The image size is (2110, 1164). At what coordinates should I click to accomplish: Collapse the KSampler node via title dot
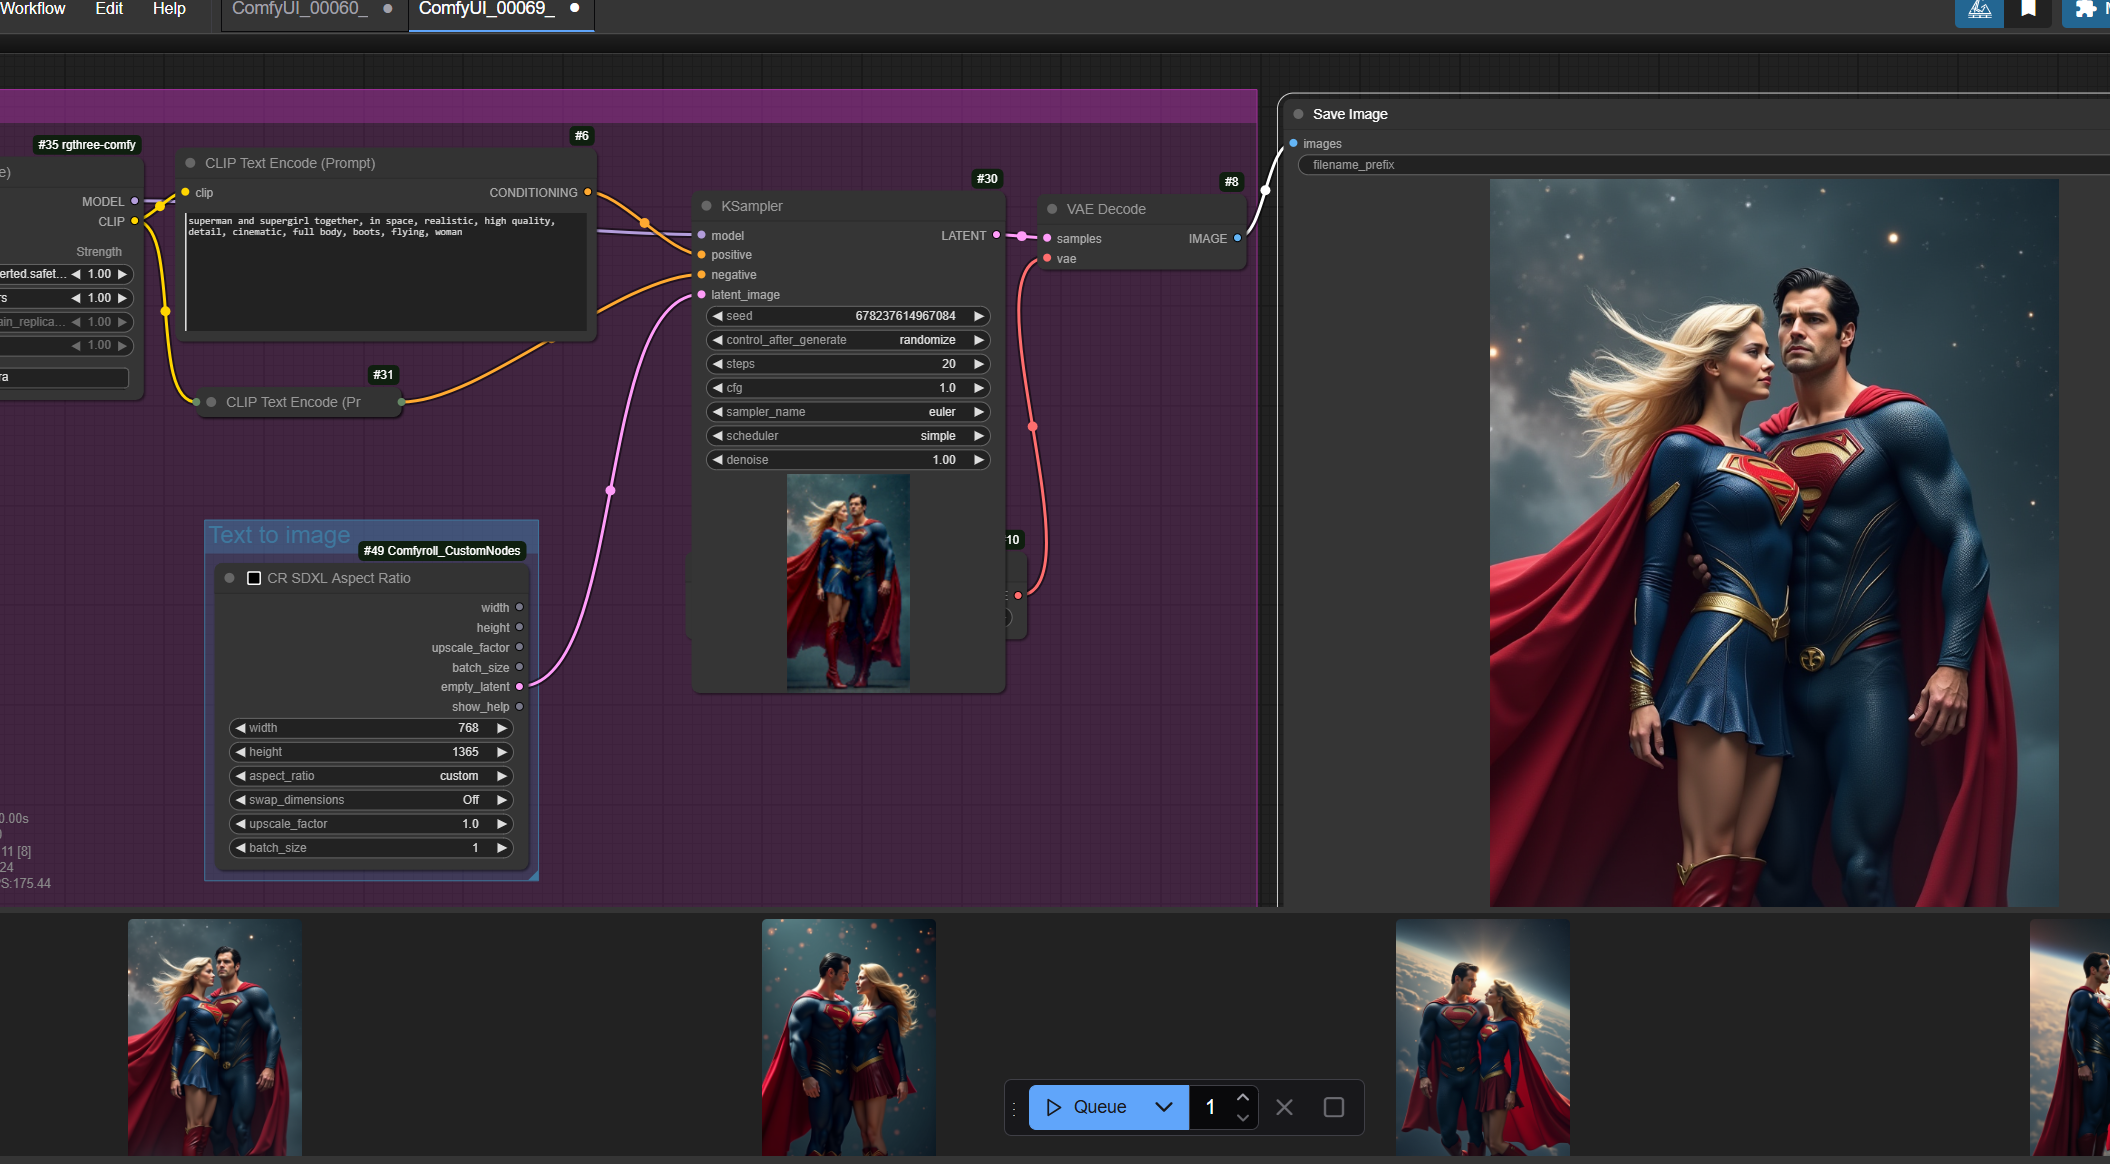tap(707, 206)
